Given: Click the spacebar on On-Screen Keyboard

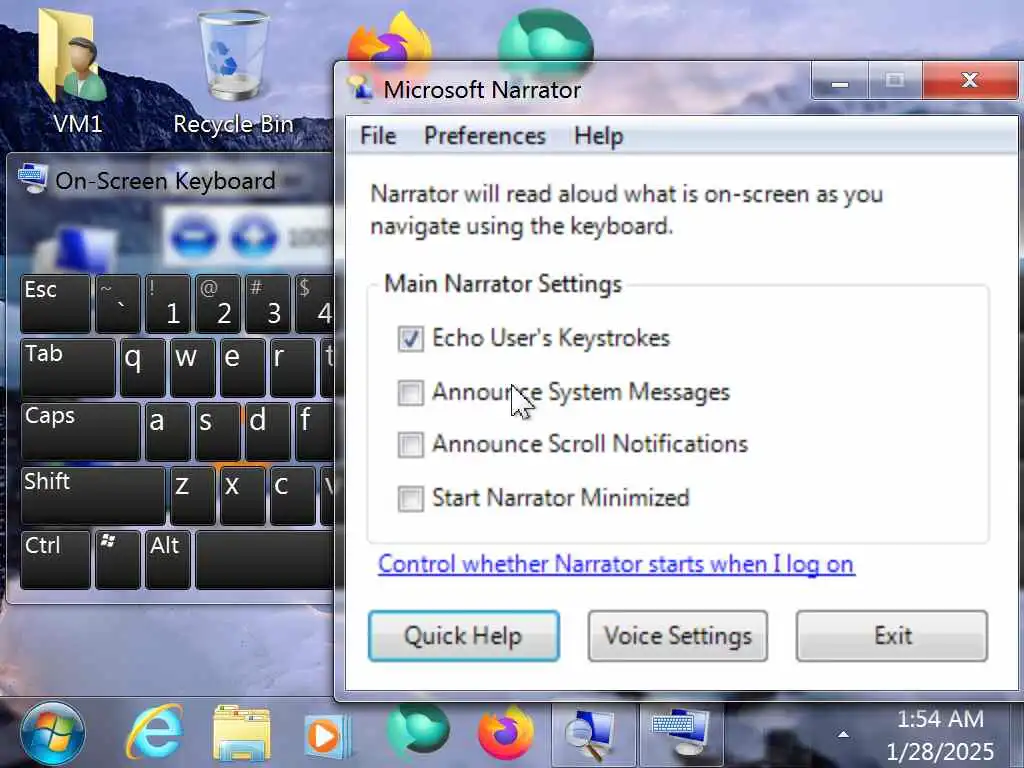Looking at the screenshot, I should [264, 560].
